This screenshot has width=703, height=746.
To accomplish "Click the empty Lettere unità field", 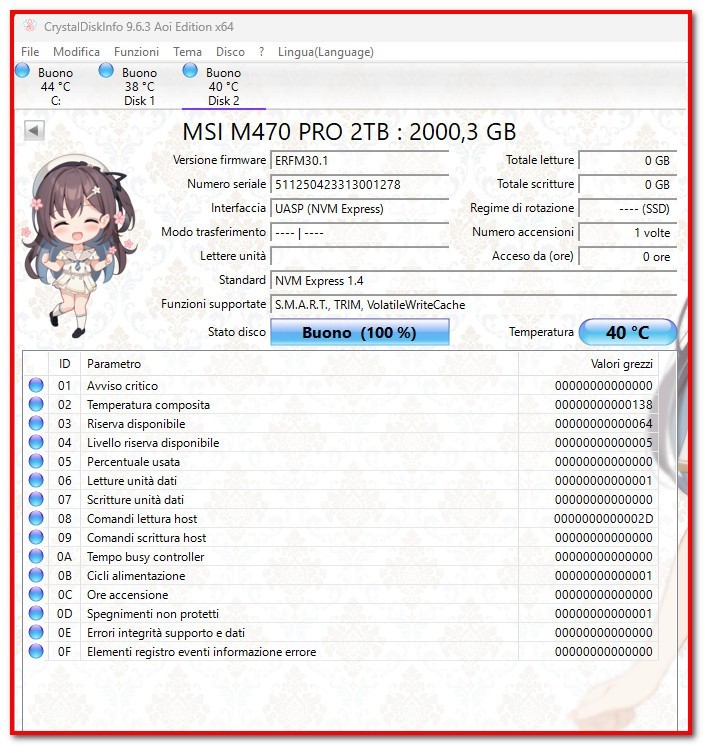I will click(360, 256).
